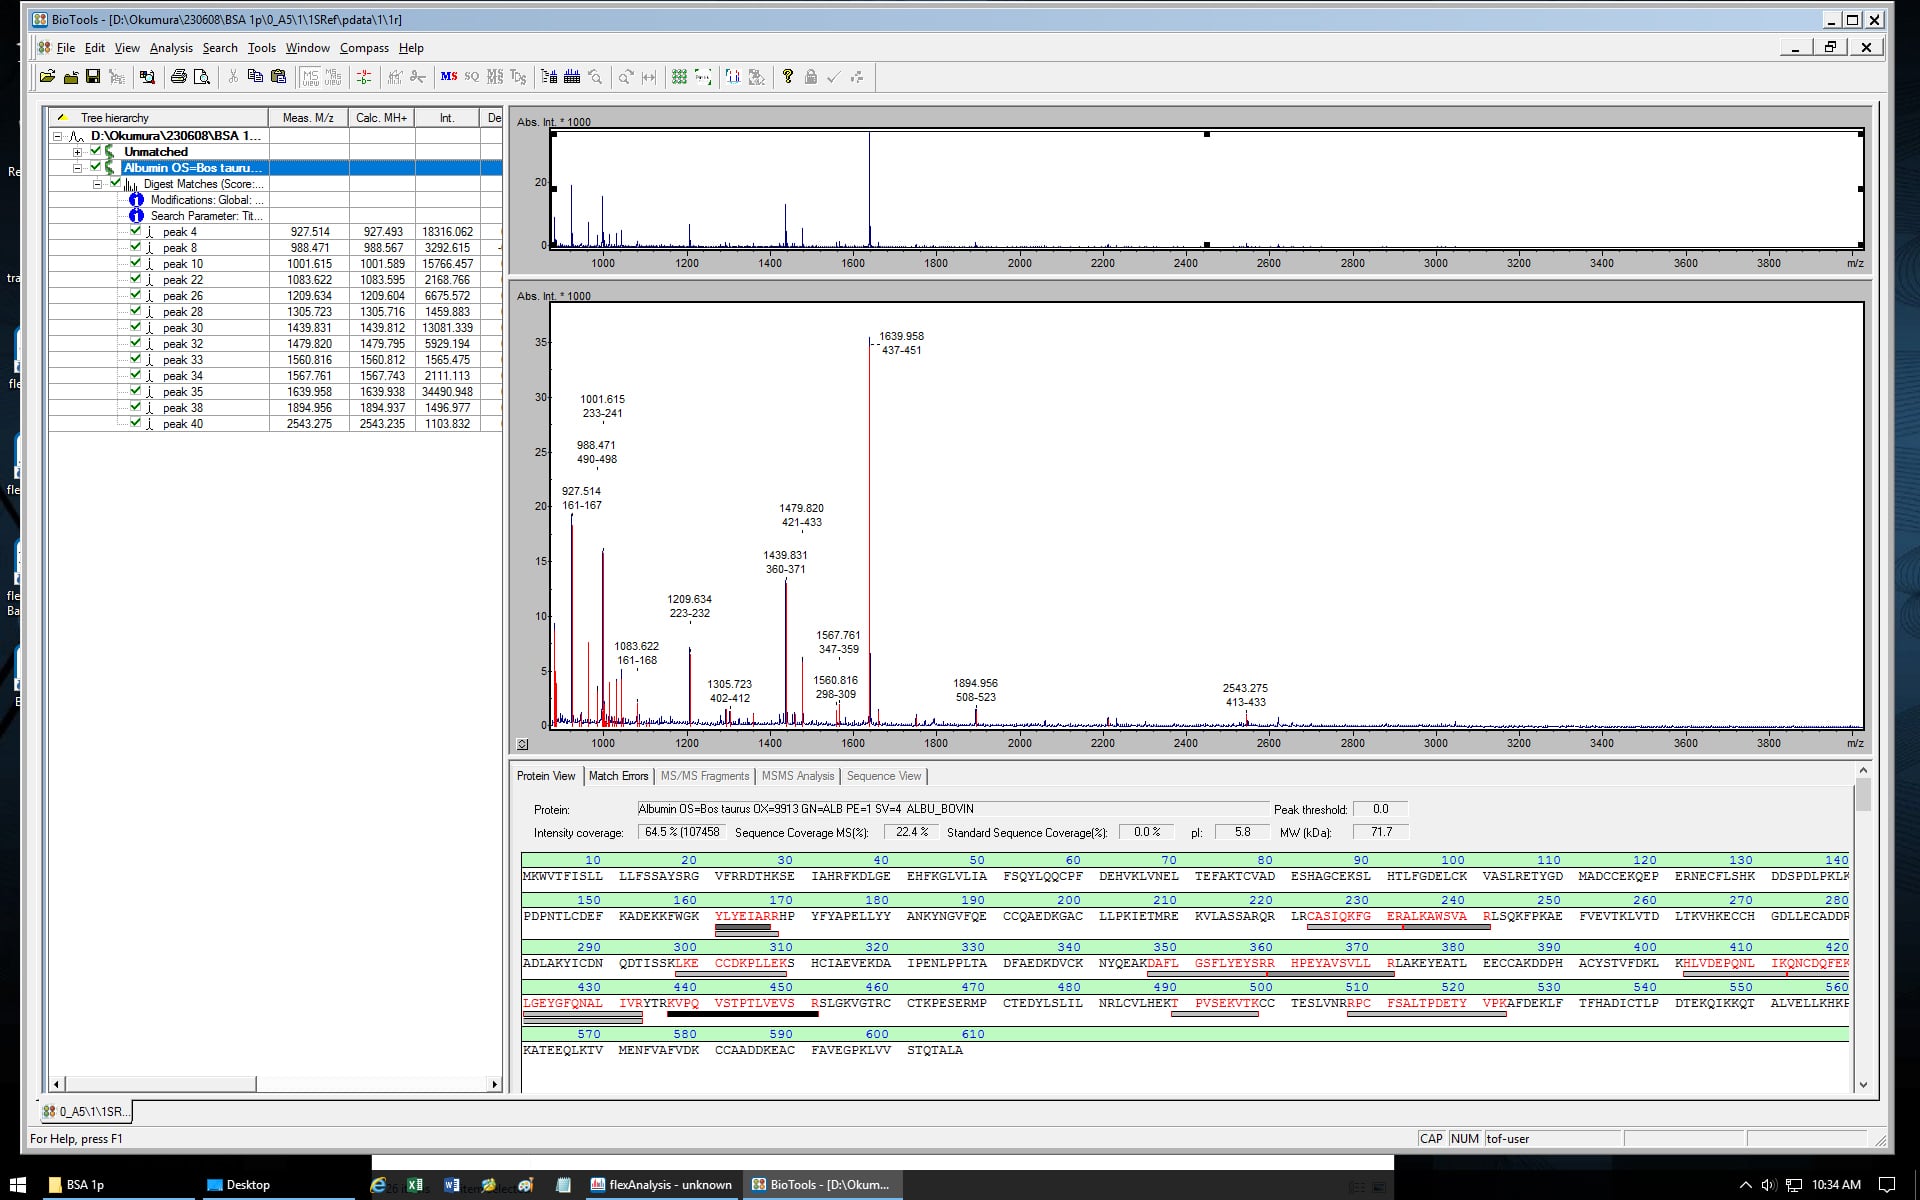Collapse the Albumin OS=Bos taurus node
The width and height of the screenshot is (1920, 1200).
tap(77, 168)
